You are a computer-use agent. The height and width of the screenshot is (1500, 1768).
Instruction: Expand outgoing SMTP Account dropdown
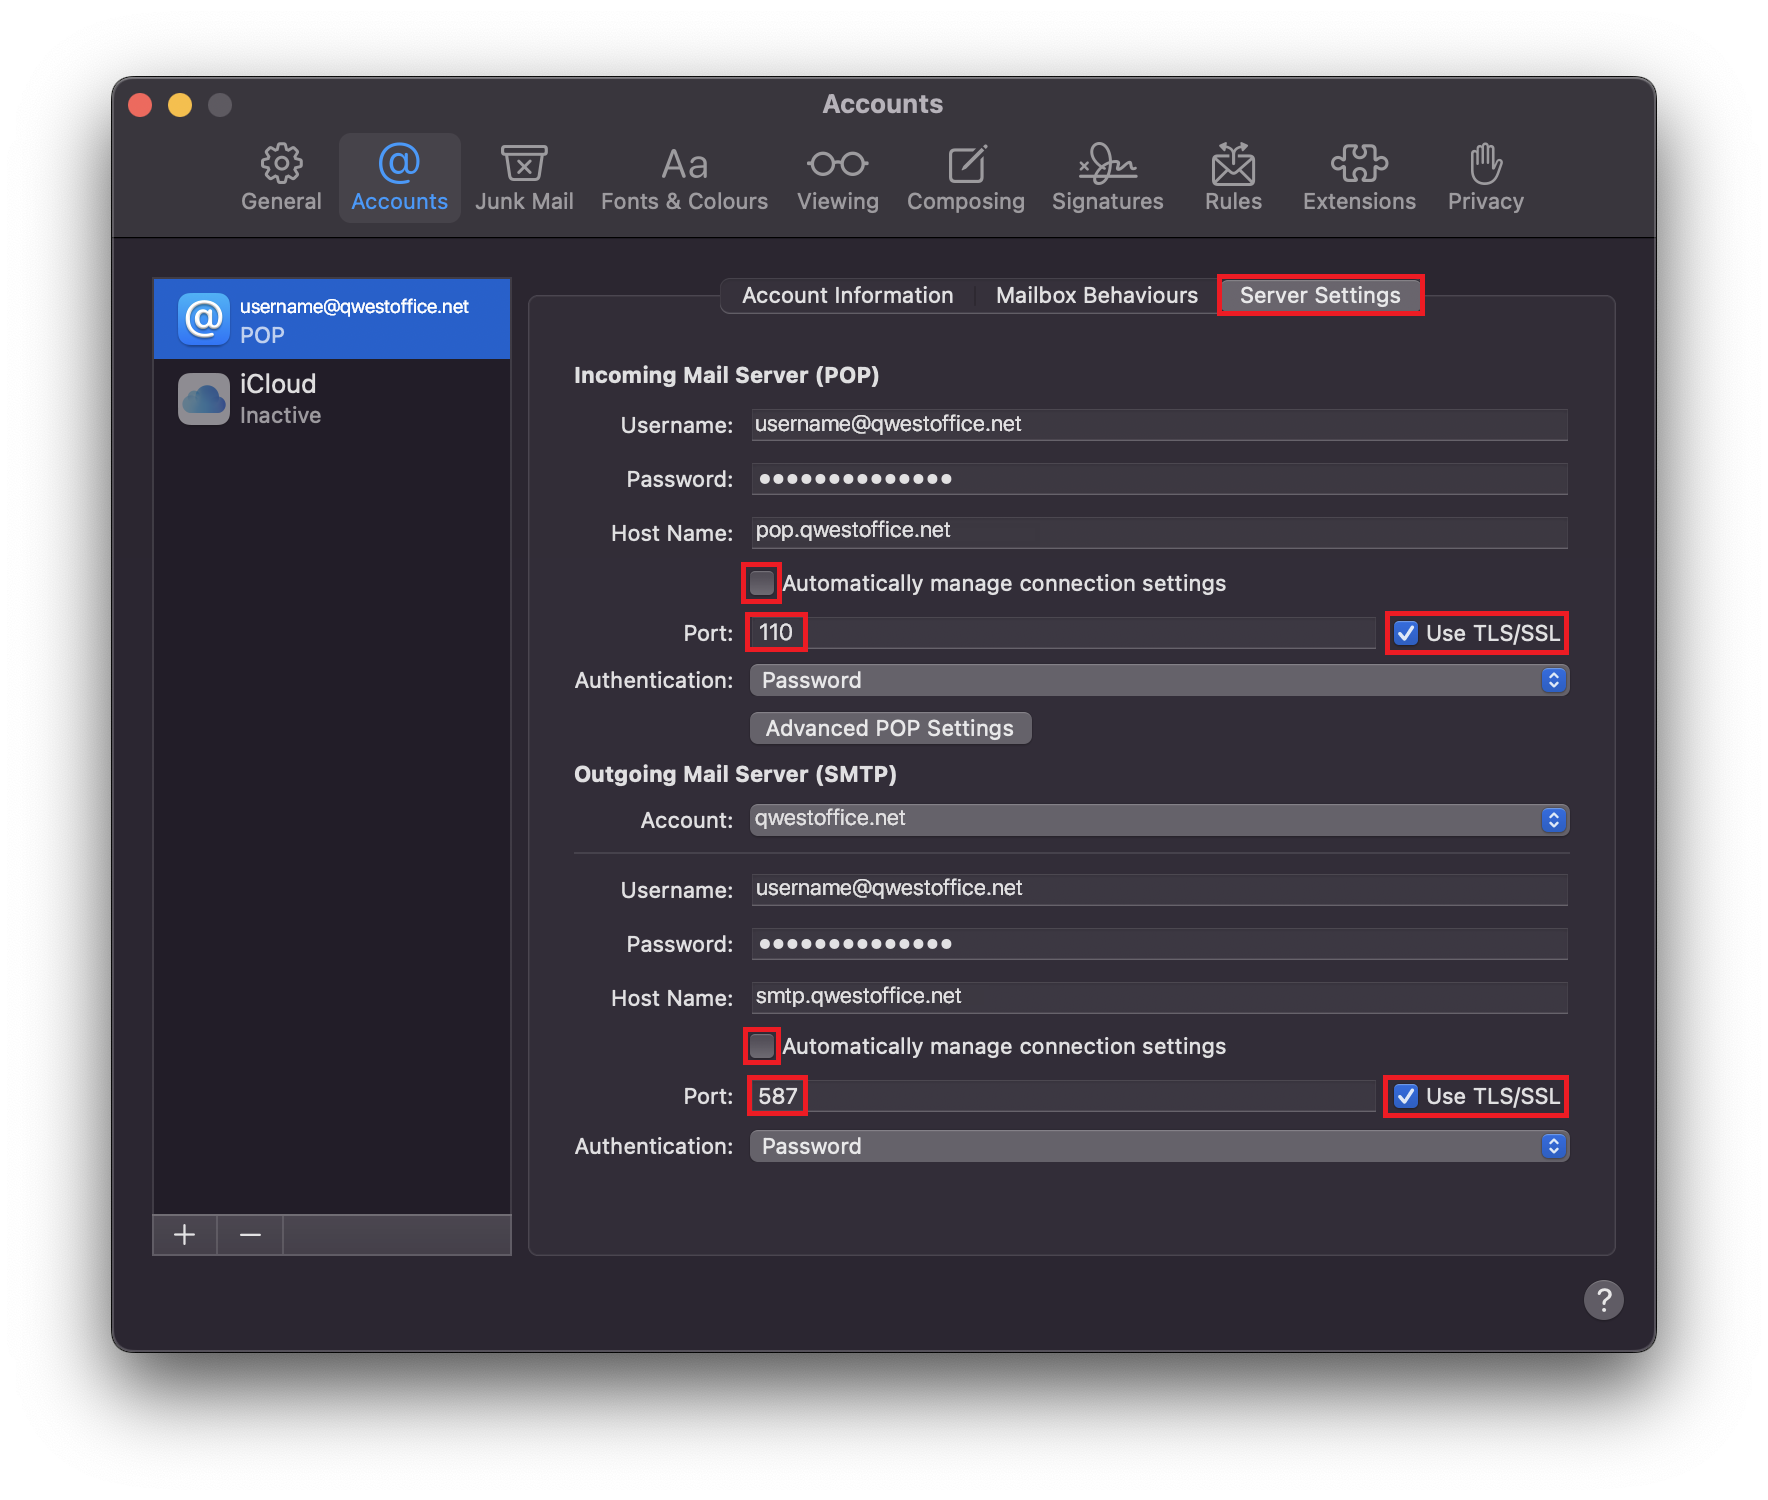coord(1158,820)
